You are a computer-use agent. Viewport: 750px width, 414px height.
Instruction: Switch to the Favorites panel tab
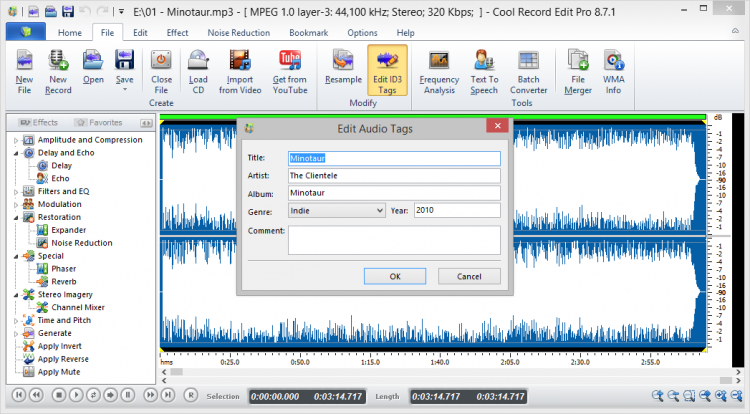[x=100, y=122]
